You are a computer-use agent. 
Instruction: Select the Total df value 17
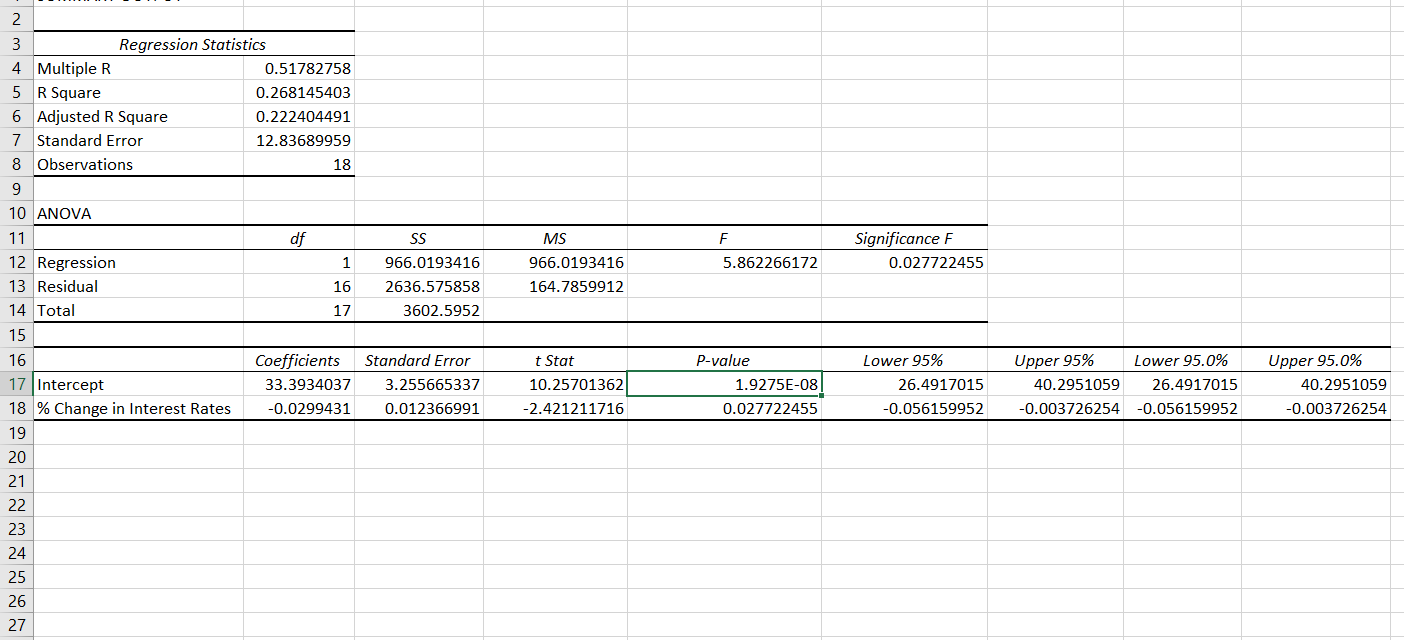click(x=299, y=311)
